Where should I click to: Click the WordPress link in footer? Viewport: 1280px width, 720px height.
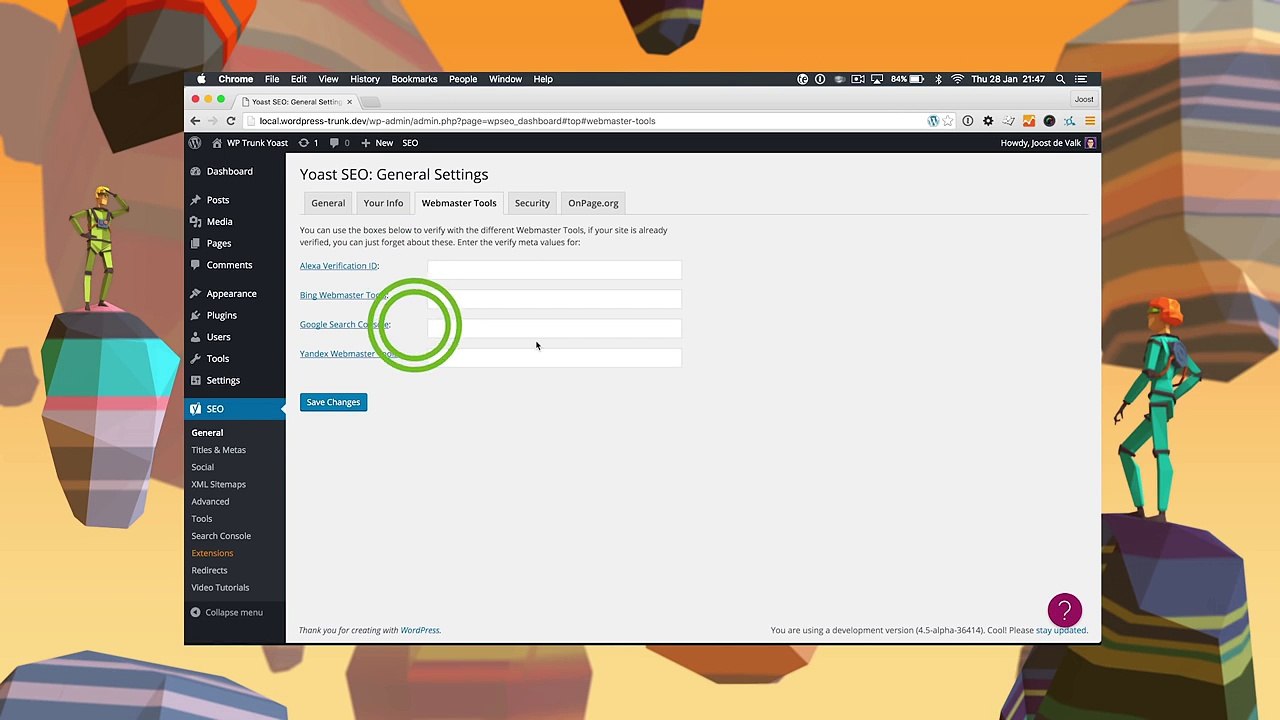pos(419,630)
